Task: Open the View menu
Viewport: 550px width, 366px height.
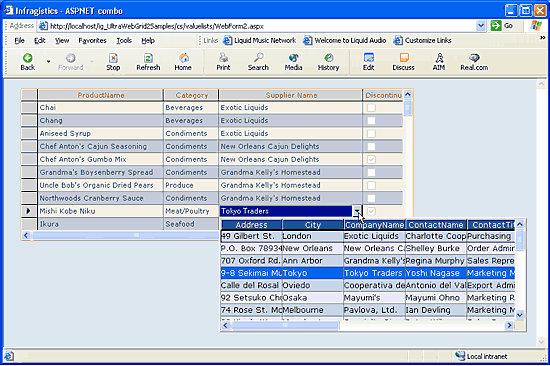Action: pos(62,41)
